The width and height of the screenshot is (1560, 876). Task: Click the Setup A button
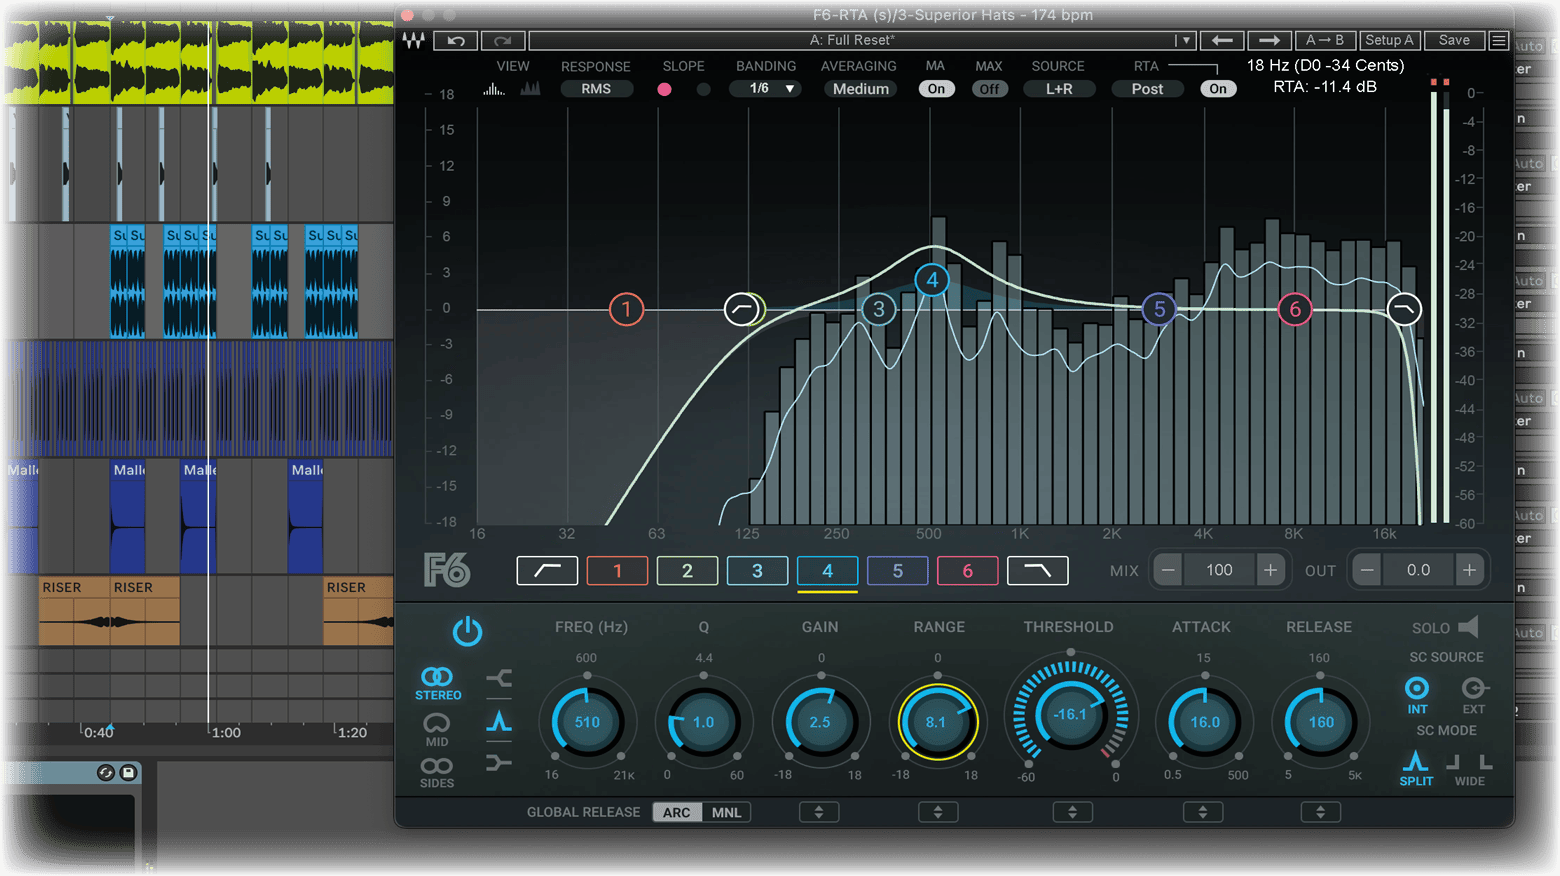1390,40
